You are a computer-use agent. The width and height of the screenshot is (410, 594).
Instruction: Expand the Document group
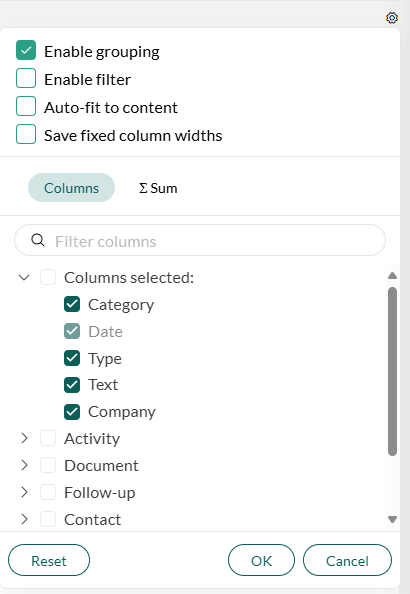pos(24,465)
